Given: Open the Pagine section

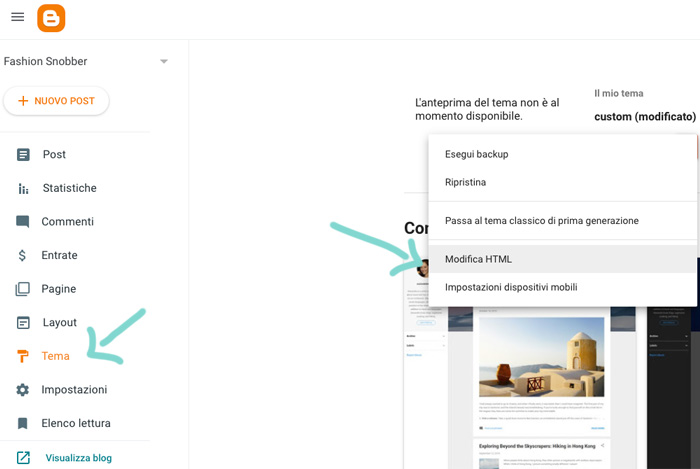Looking at the screenshot, I should [58, 289].
